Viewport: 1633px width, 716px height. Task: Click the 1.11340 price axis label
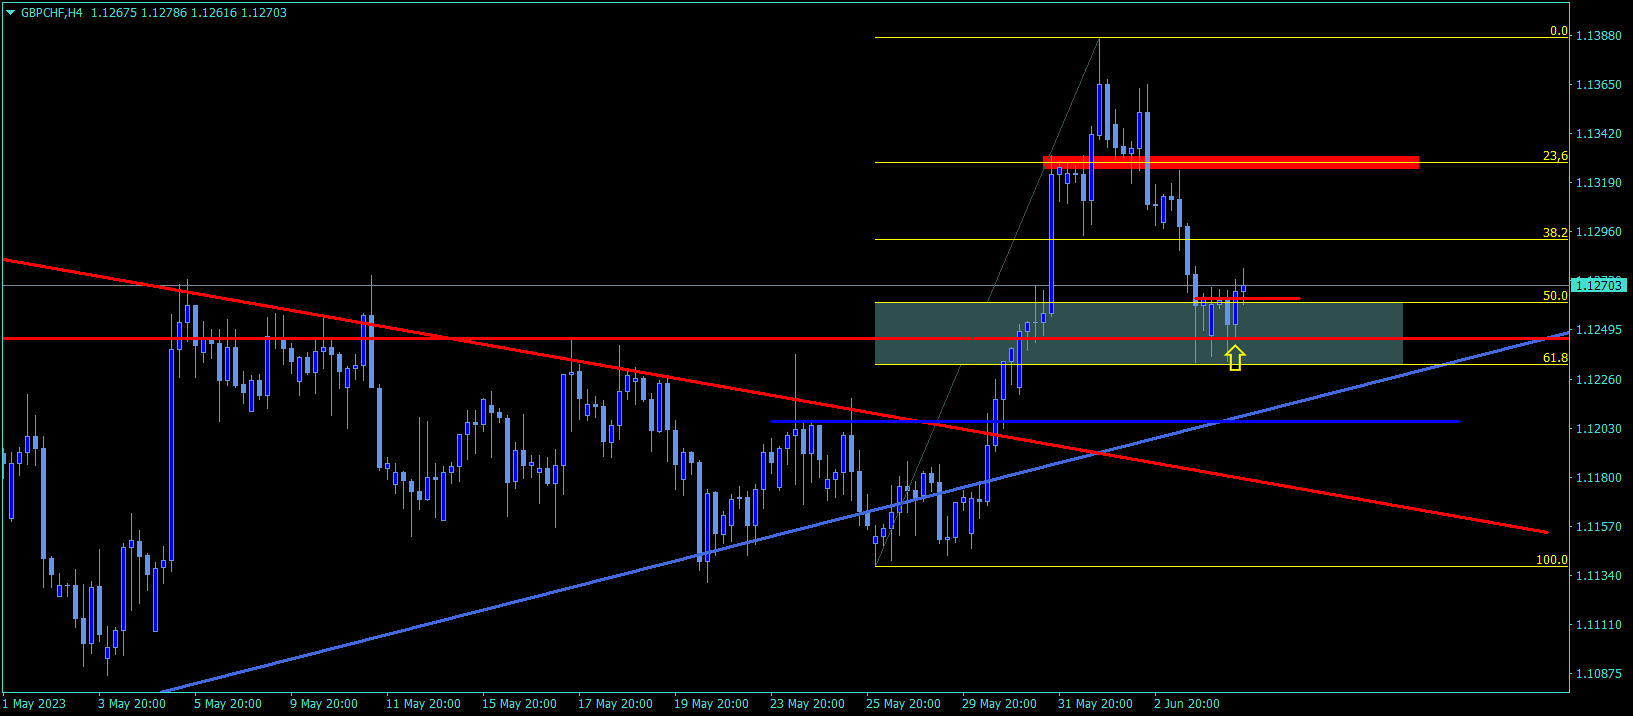tap(1598, 576)
